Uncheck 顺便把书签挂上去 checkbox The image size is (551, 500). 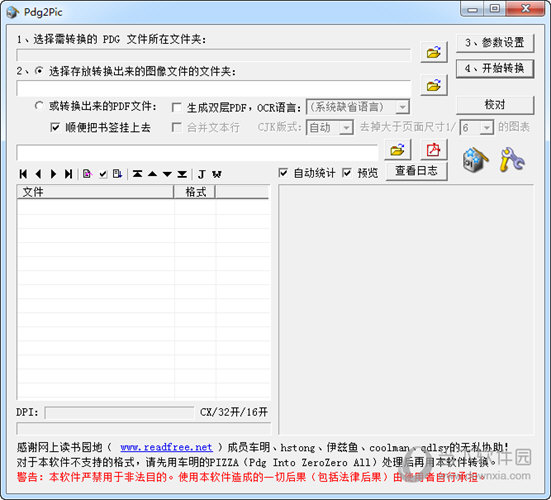[55, 127]
